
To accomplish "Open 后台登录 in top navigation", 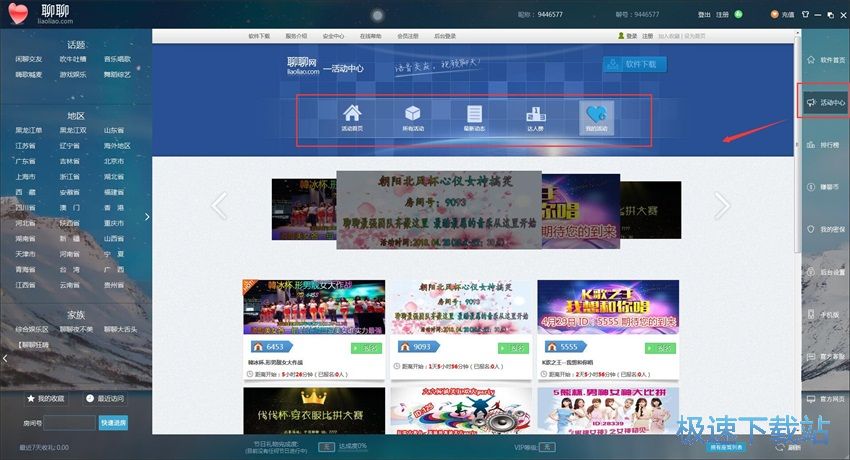I will pyautogui.click(x=445, y=36).
